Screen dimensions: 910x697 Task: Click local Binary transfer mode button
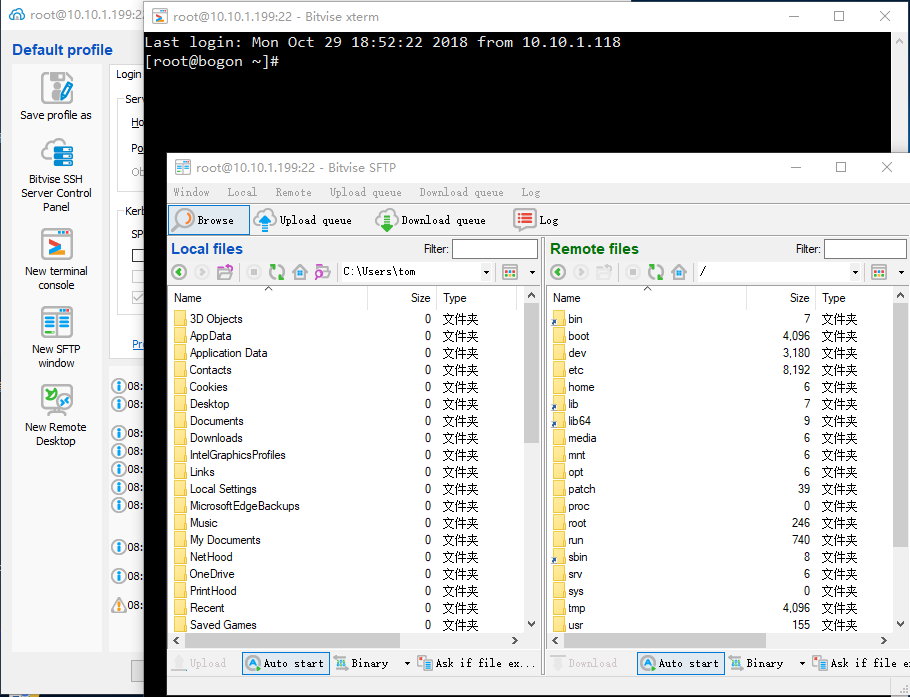pos(362,663)
